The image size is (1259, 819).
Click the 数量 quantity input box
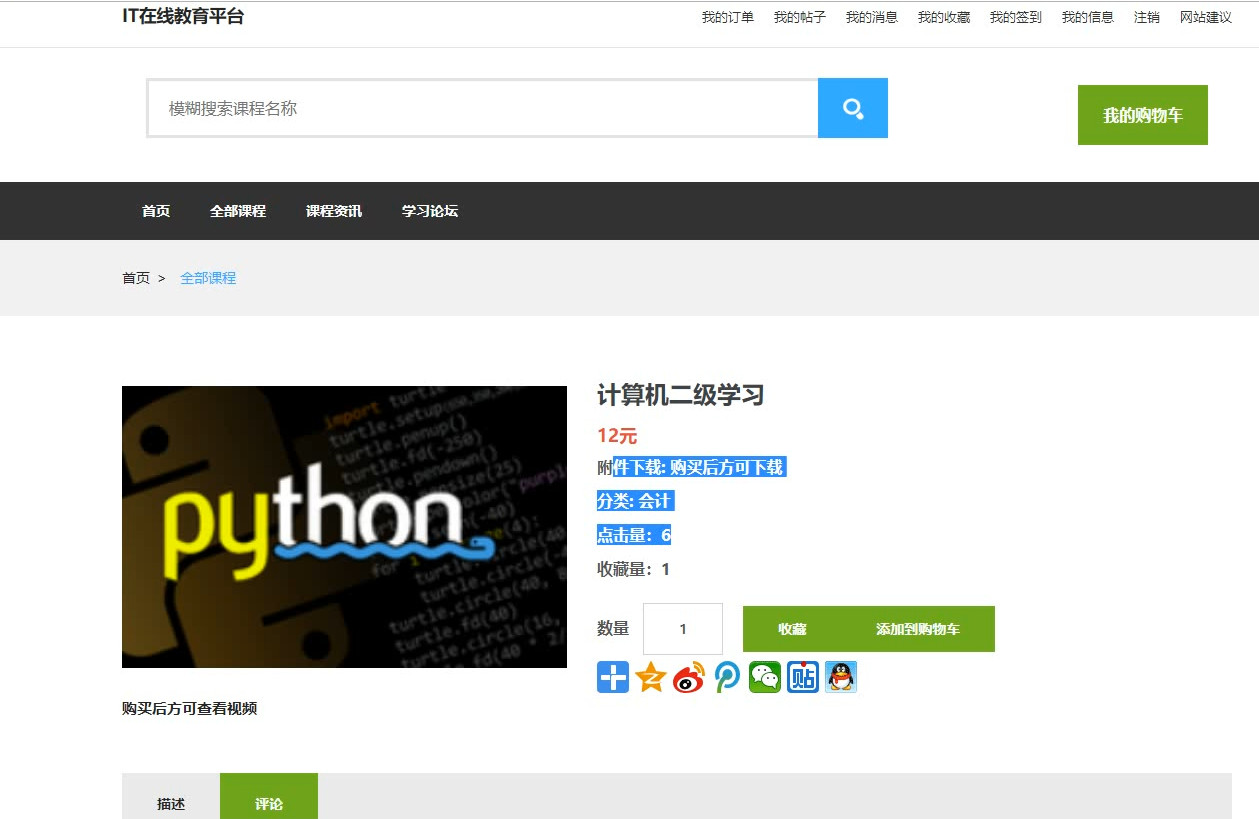pos(683,629)
